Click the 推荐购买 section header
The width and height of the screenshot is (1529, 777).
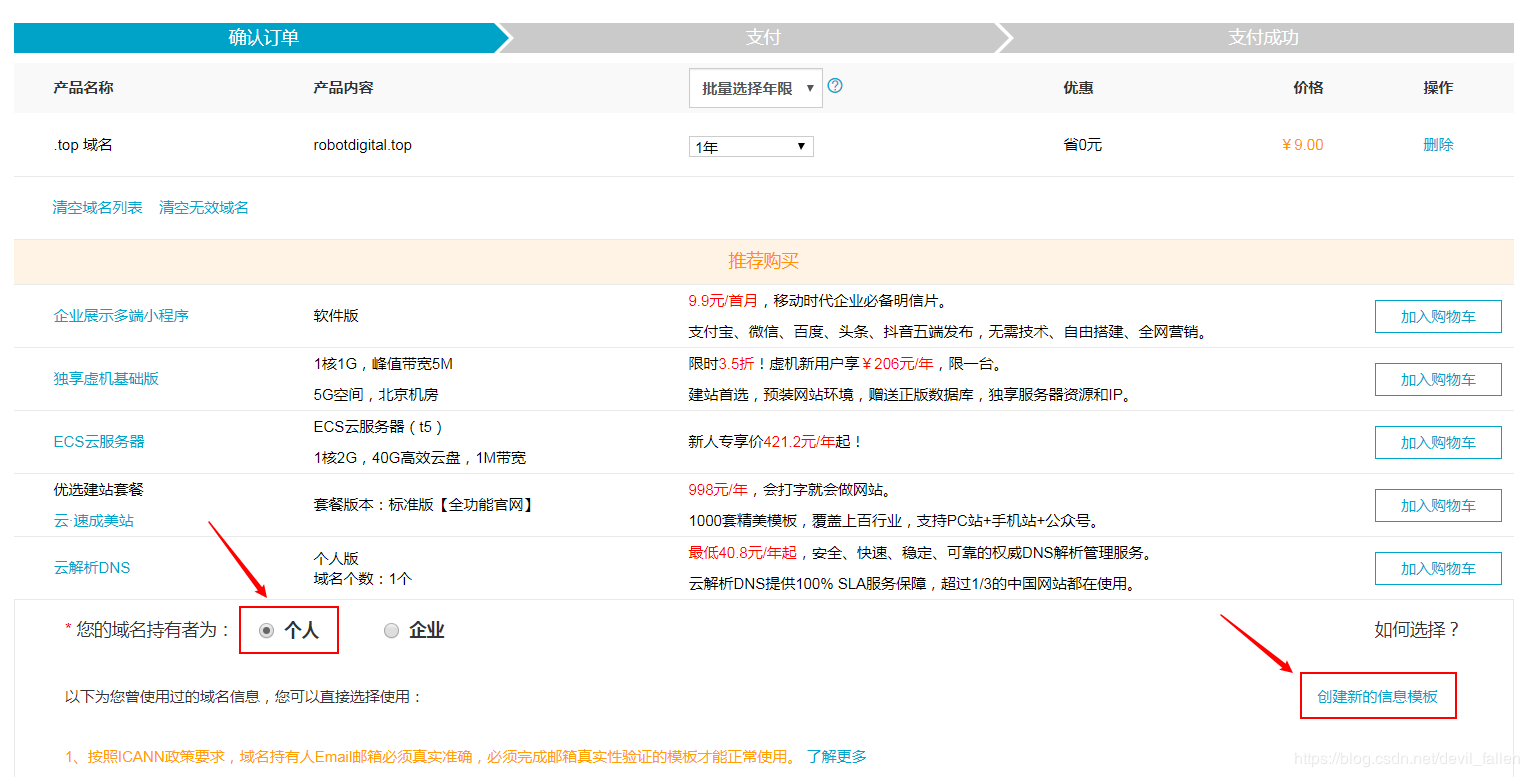pyautogui.click(x=763, y=261)
